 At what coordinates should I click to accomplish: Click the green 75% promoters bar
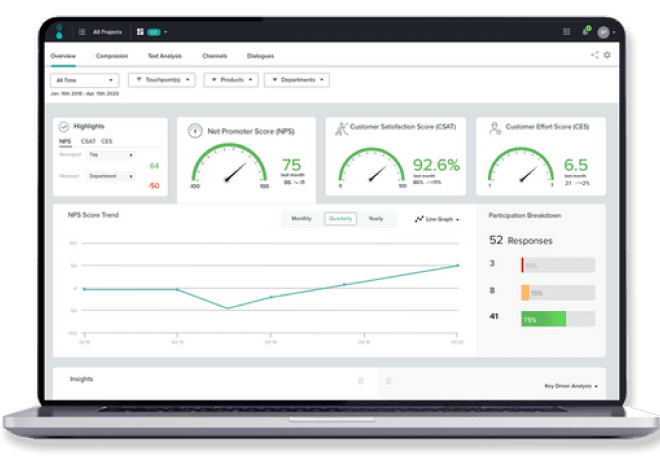click(543, 319)
